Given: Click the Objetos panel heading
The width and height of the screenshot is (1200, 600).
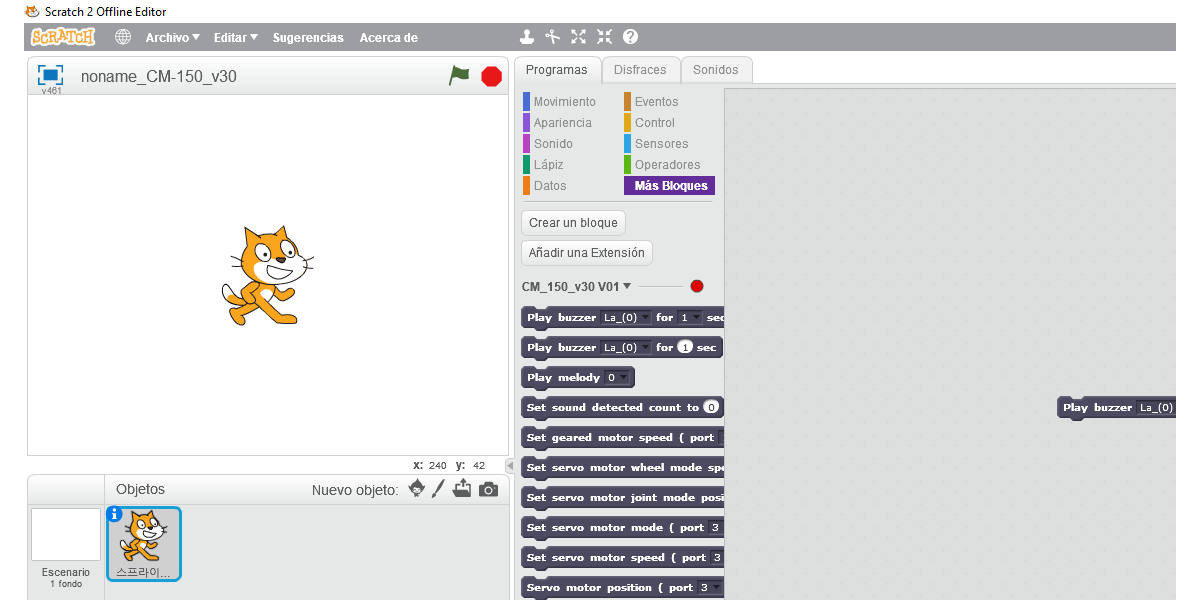Looking at the screenshot, I should (x=140, y=489).
